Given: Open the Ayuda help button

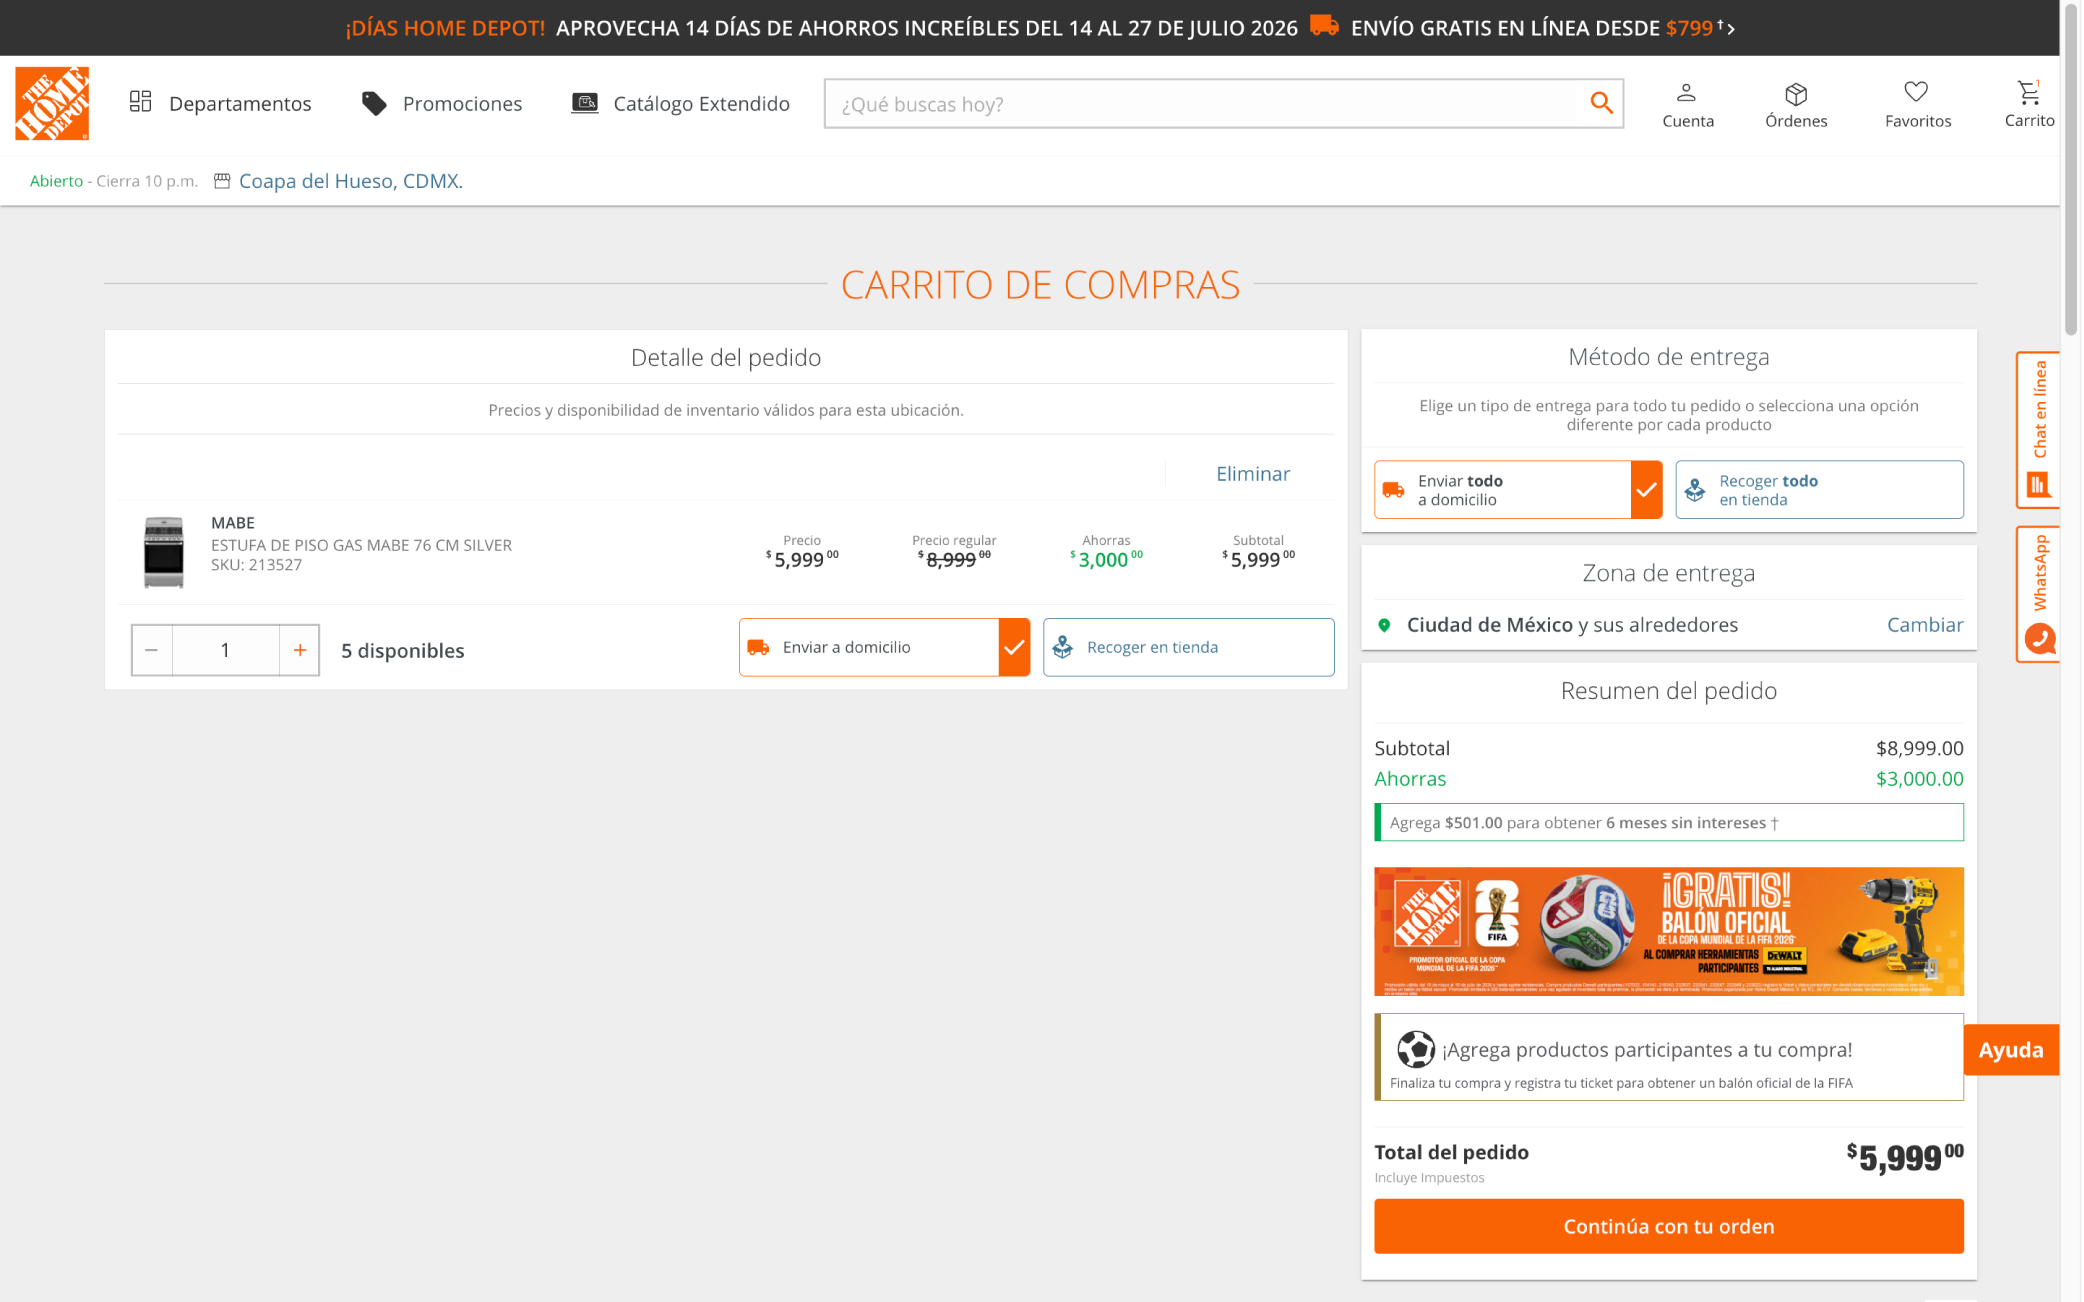Looking at the screenshot, I should (x=2011, y=1050).
